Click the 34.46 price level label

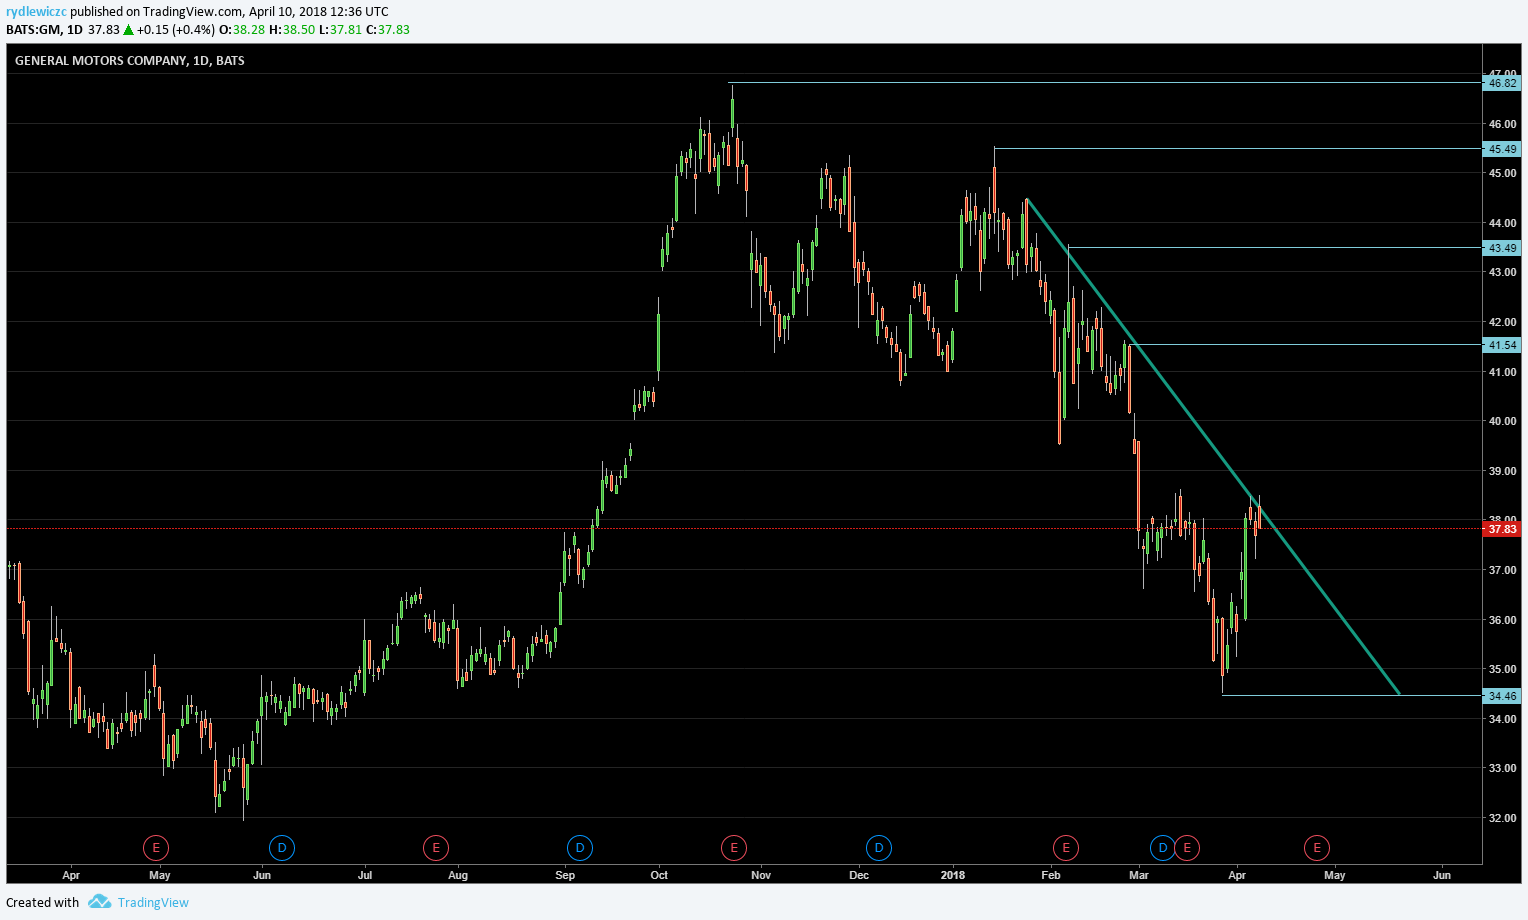pyautogui.click(x=1501, y=696)
